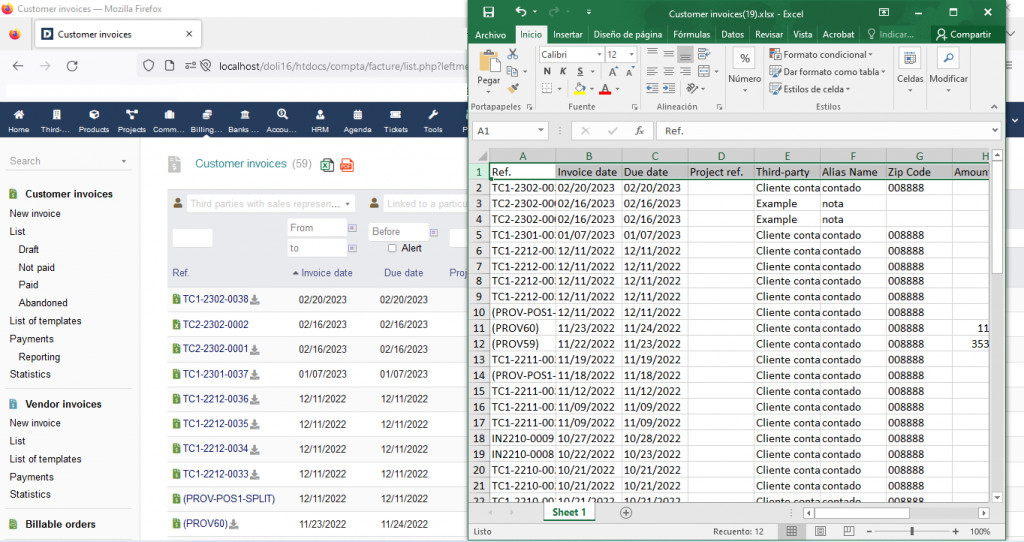The width and height of the screenshot is (1024, 542).
Task: Click Decrease indent icon in Excel Alineación group
Action: (652, 88)
